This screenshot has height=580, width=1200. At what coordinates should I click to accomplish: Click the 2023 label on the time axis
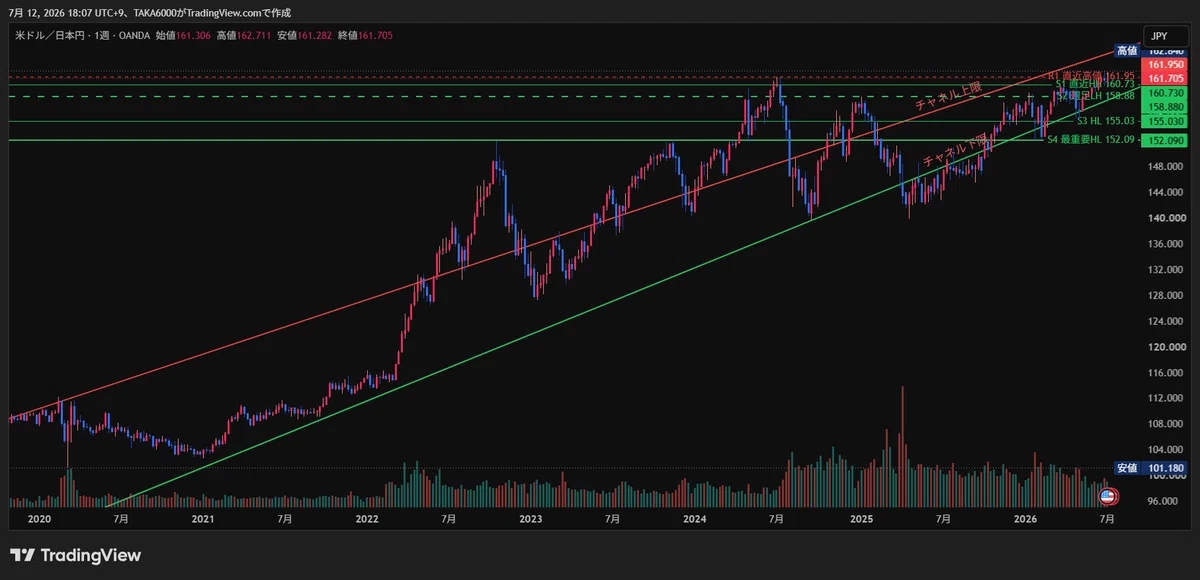pyautogui.click(x=531, y=519)
